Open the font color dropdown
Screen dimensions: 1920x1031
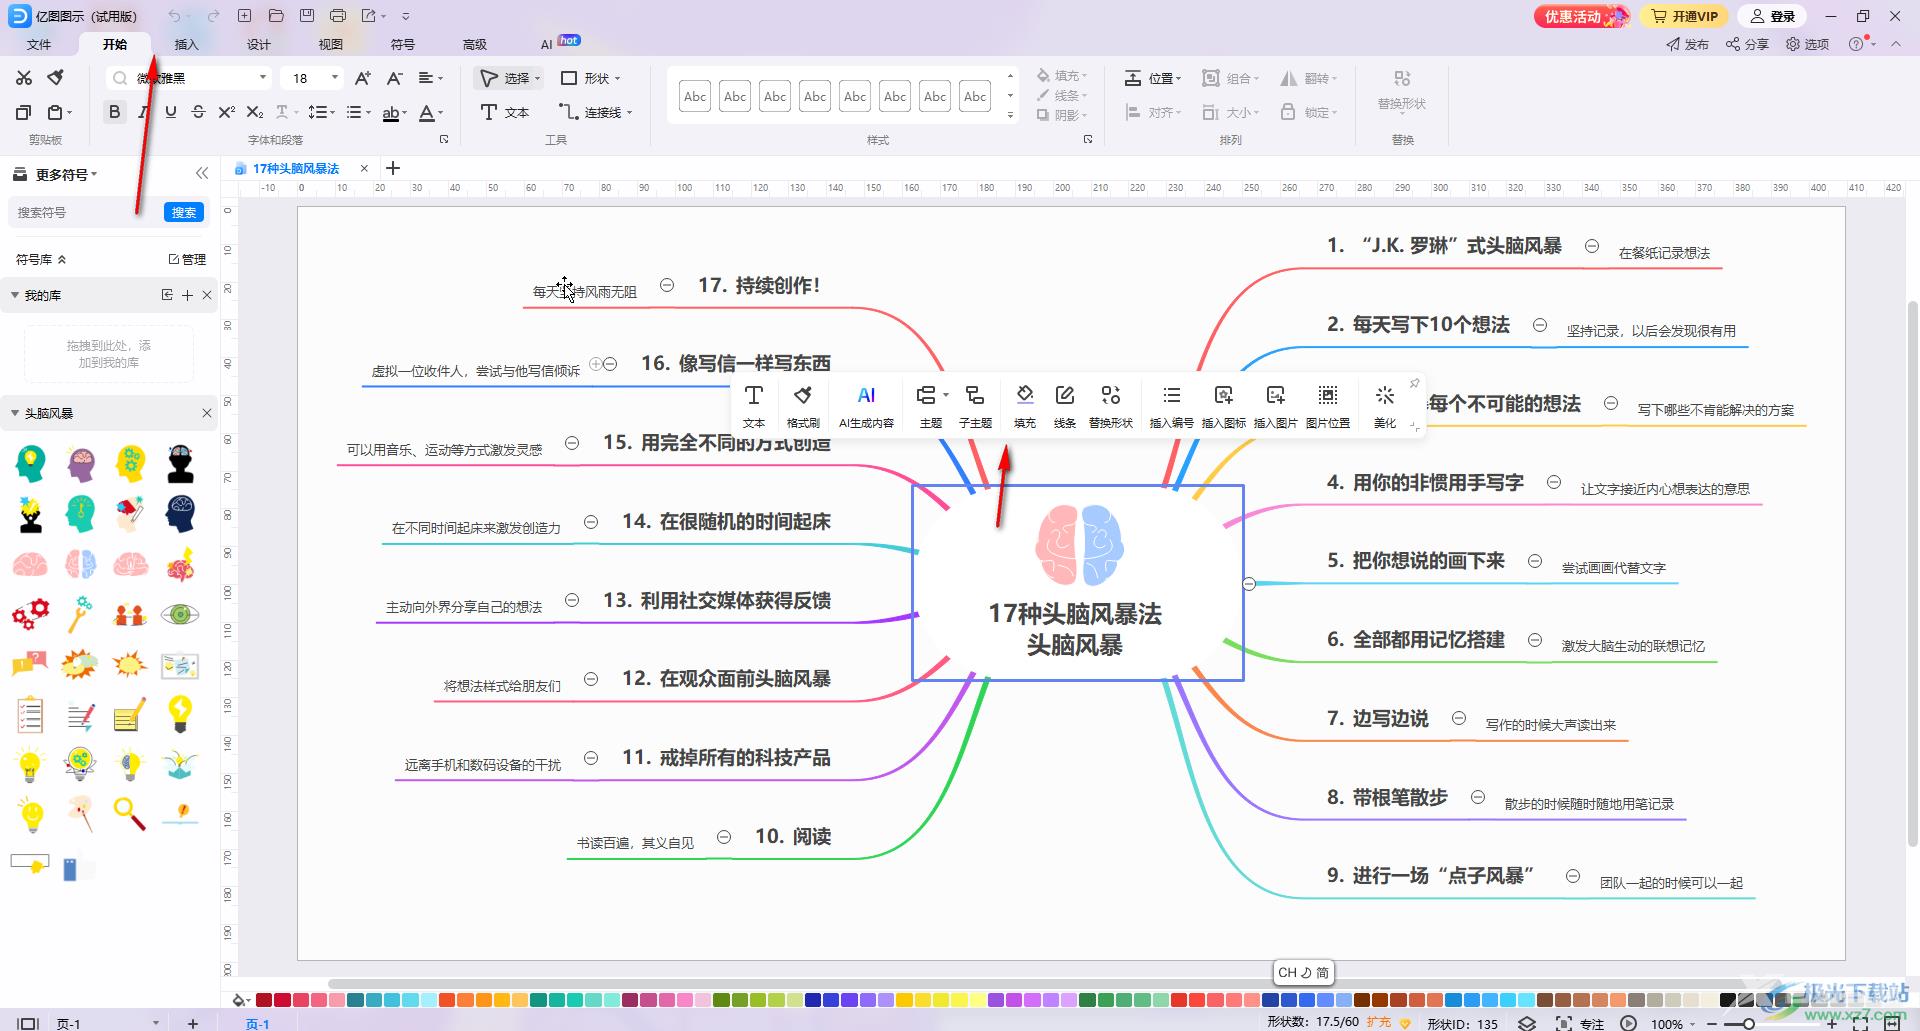coord(431,112)
